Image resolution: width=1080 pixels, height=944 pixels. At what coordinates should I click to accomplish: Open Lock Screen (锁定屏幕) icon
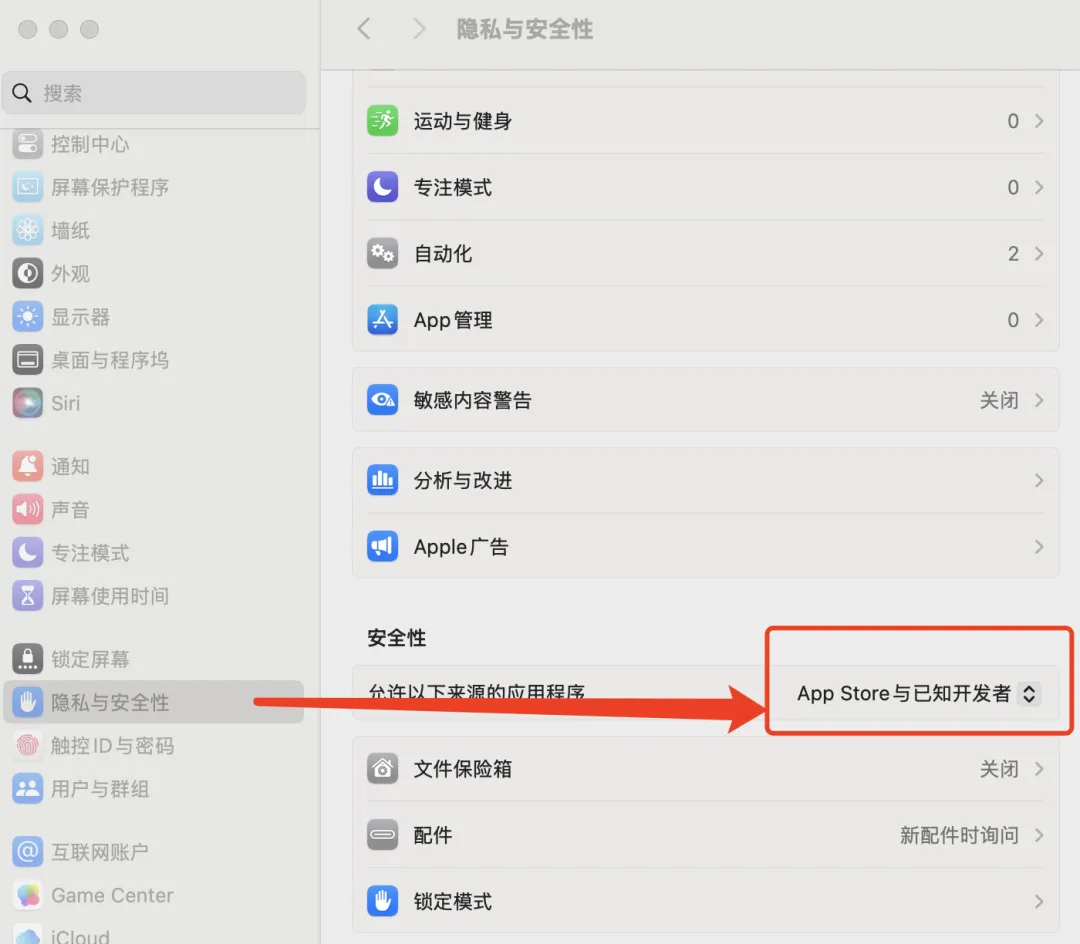(x=28, y=659)
